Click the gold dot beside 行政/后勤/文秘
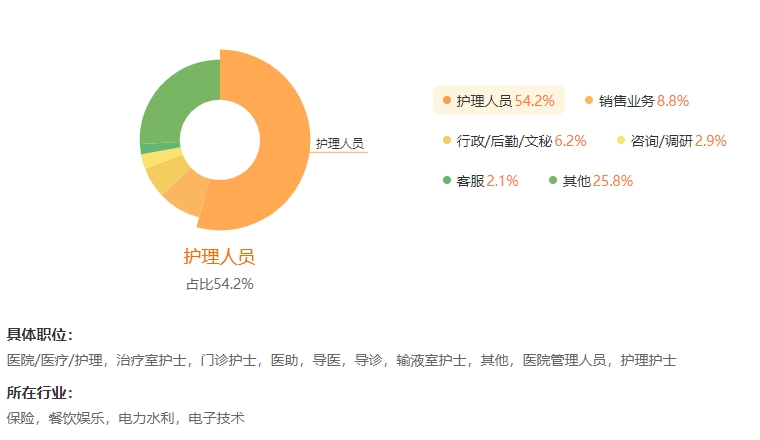The height and width of the screenshot is (440, 760). pyautogui.click(x=447, y=141)
